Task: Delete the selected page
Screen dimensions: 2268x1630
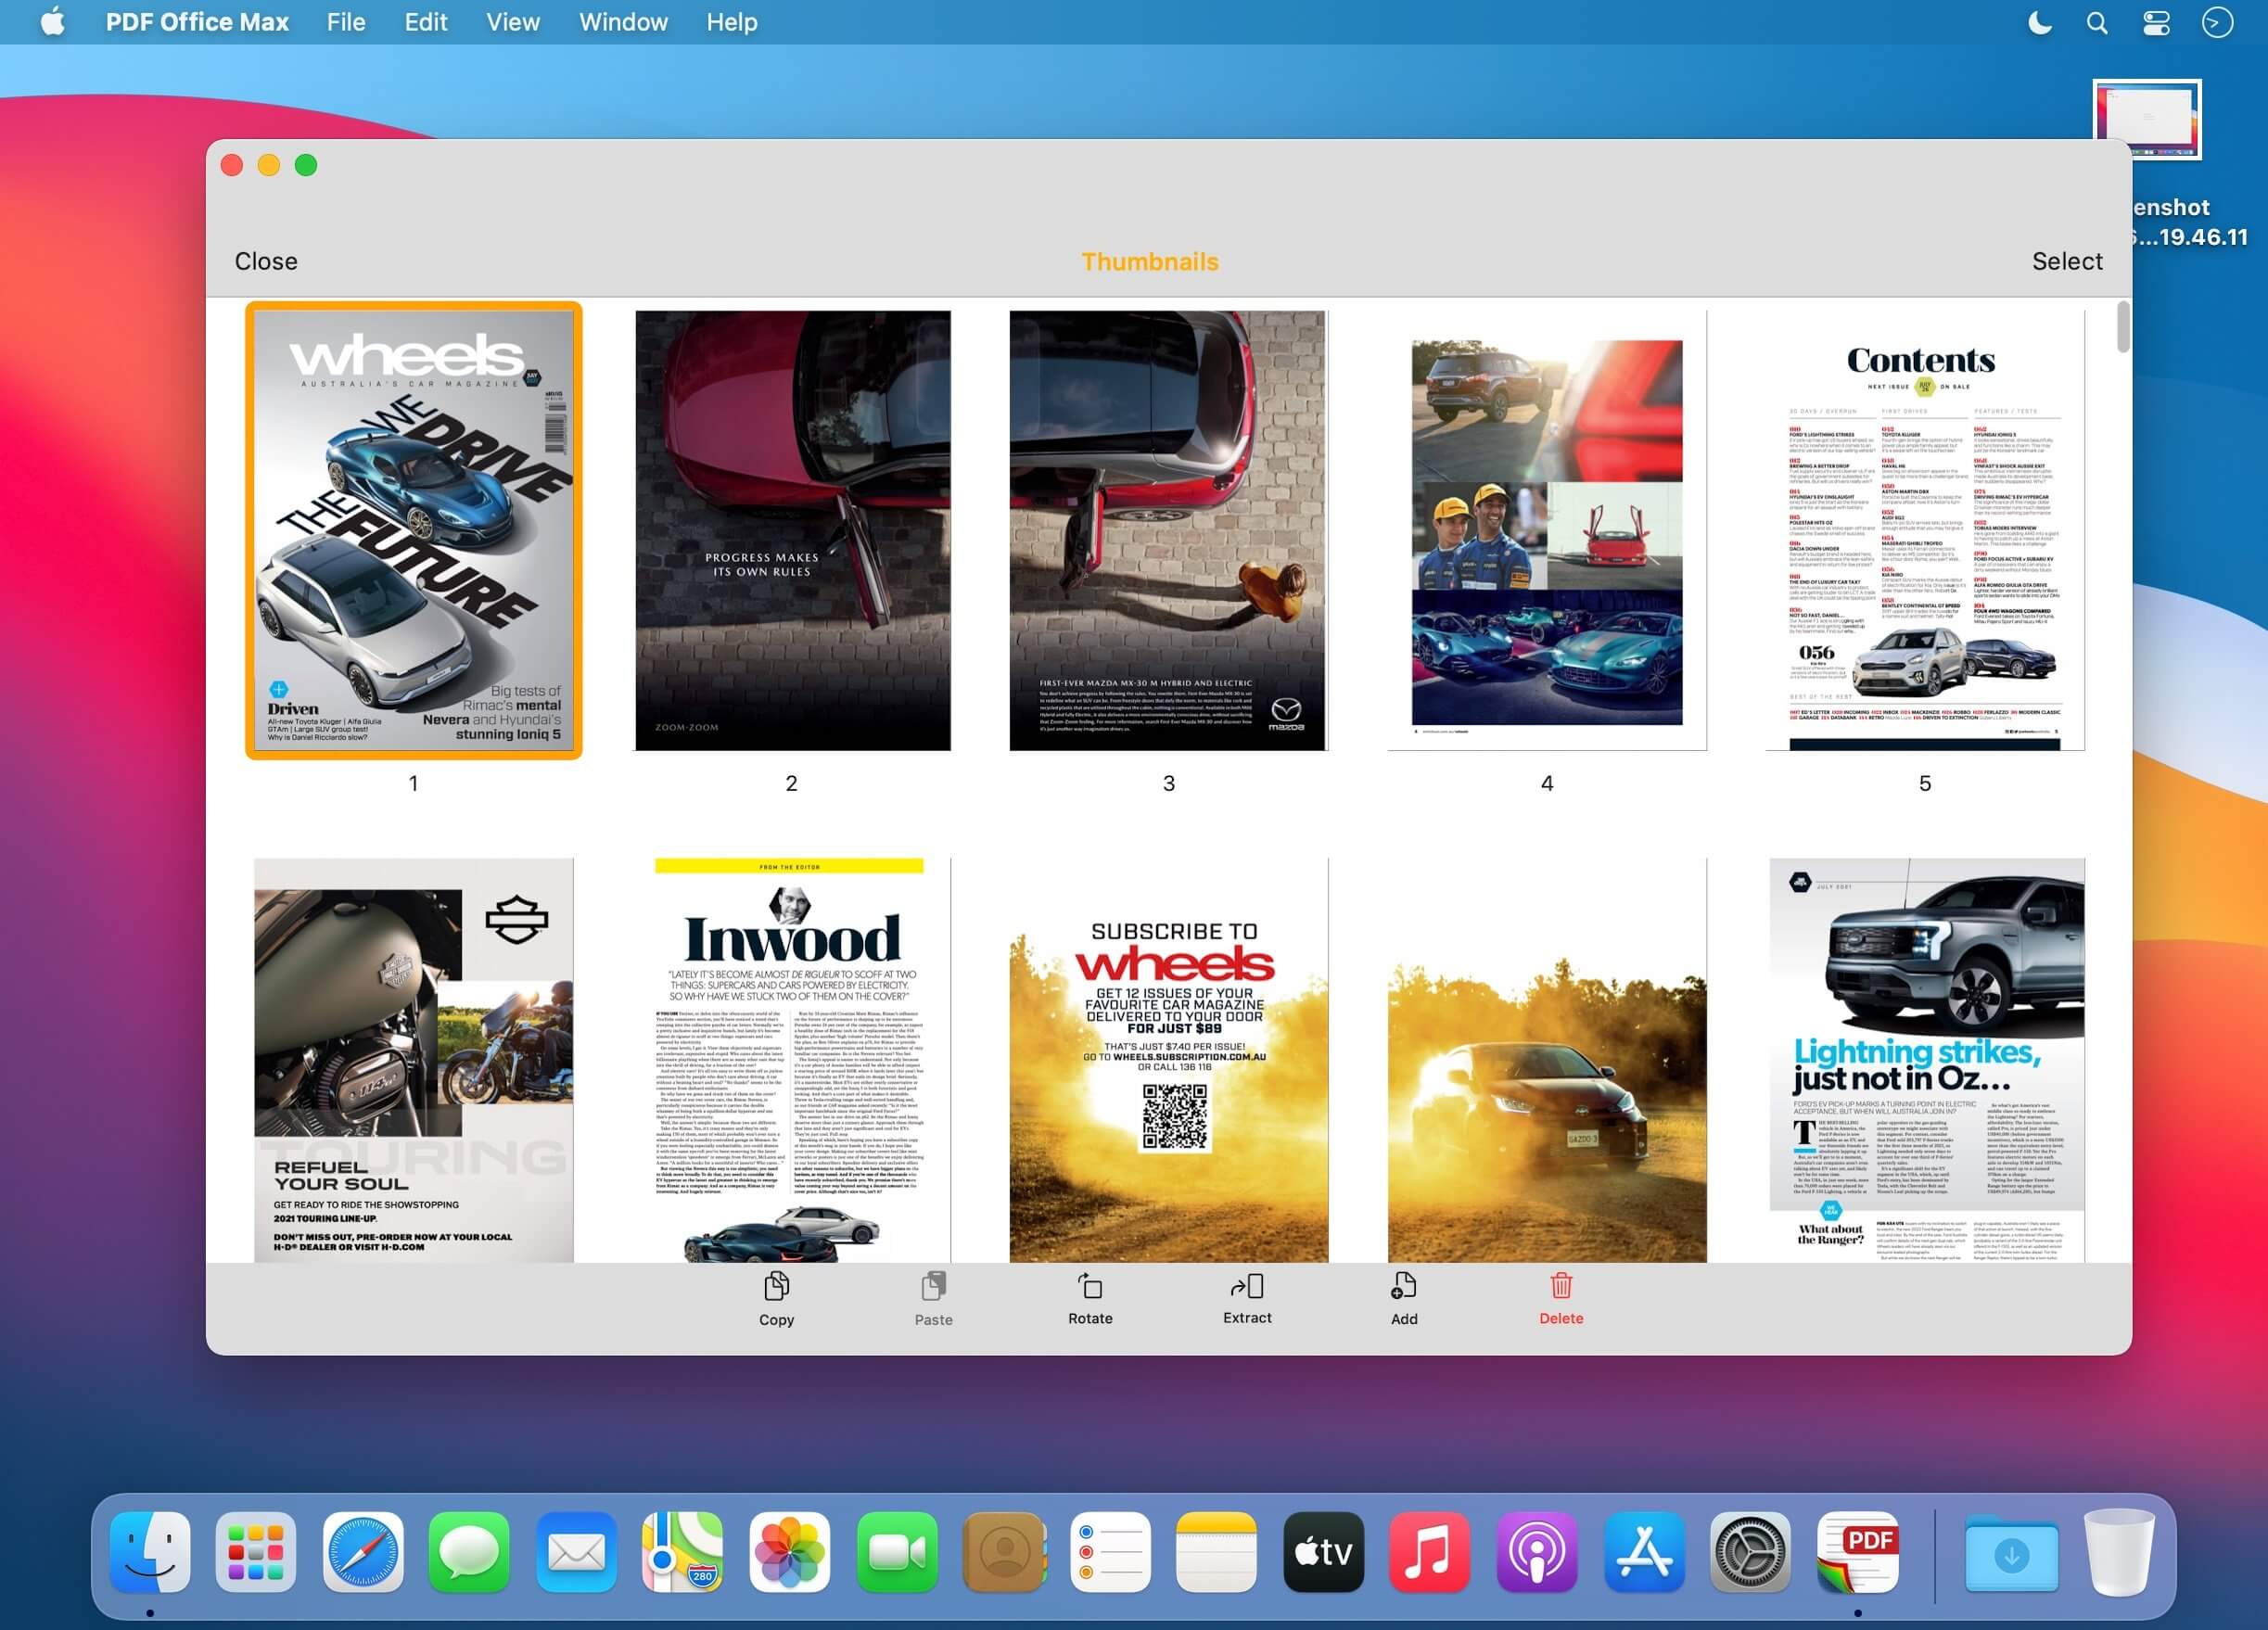Action: pos(1561,1287)
